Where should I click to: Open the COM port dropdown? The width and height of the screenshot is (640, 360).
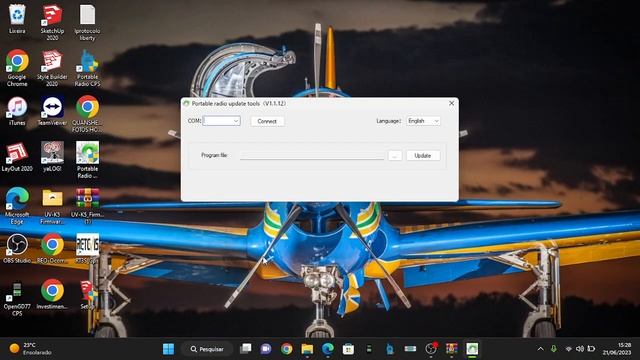pyautogui.click(x=222, y=121)
